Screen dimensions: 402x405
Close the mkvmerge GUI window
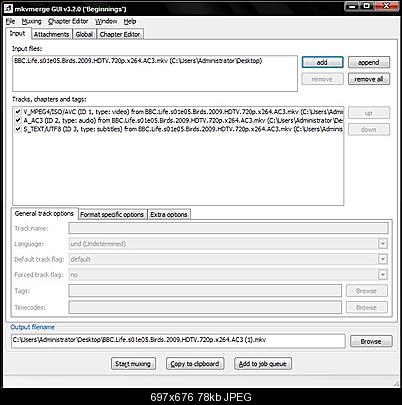coord(386,6)
